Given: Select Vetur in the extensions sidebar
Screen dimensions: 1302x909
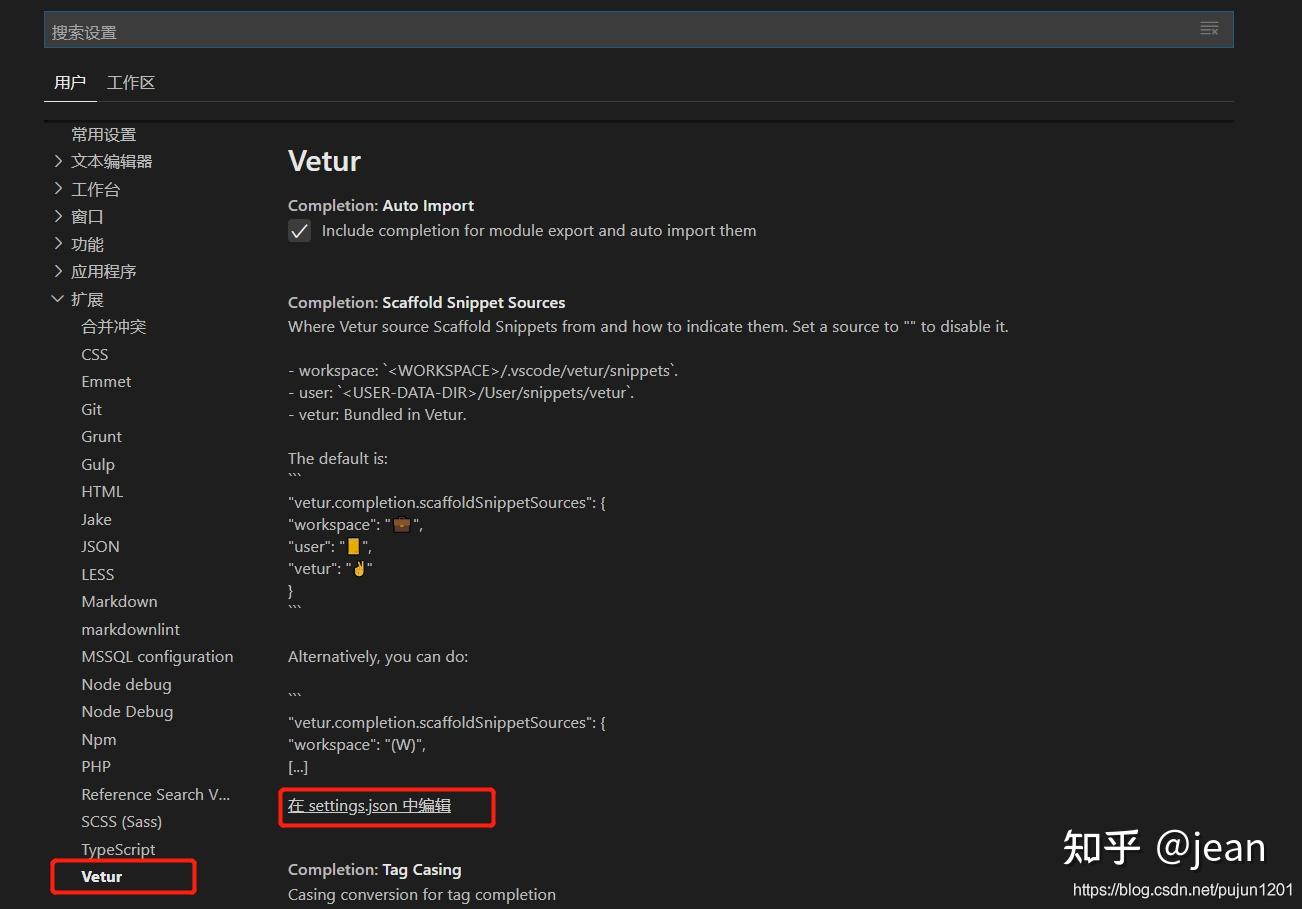Looking at the screenshot, I should [101, 876].
